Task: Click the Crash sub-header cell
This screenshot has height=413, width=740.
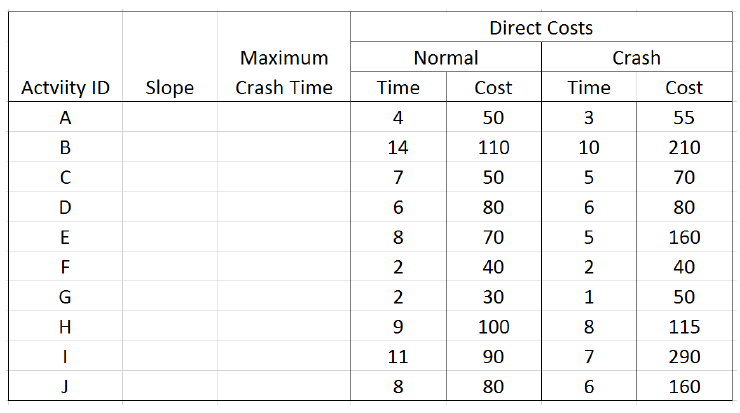Action: tap(636, 58)
